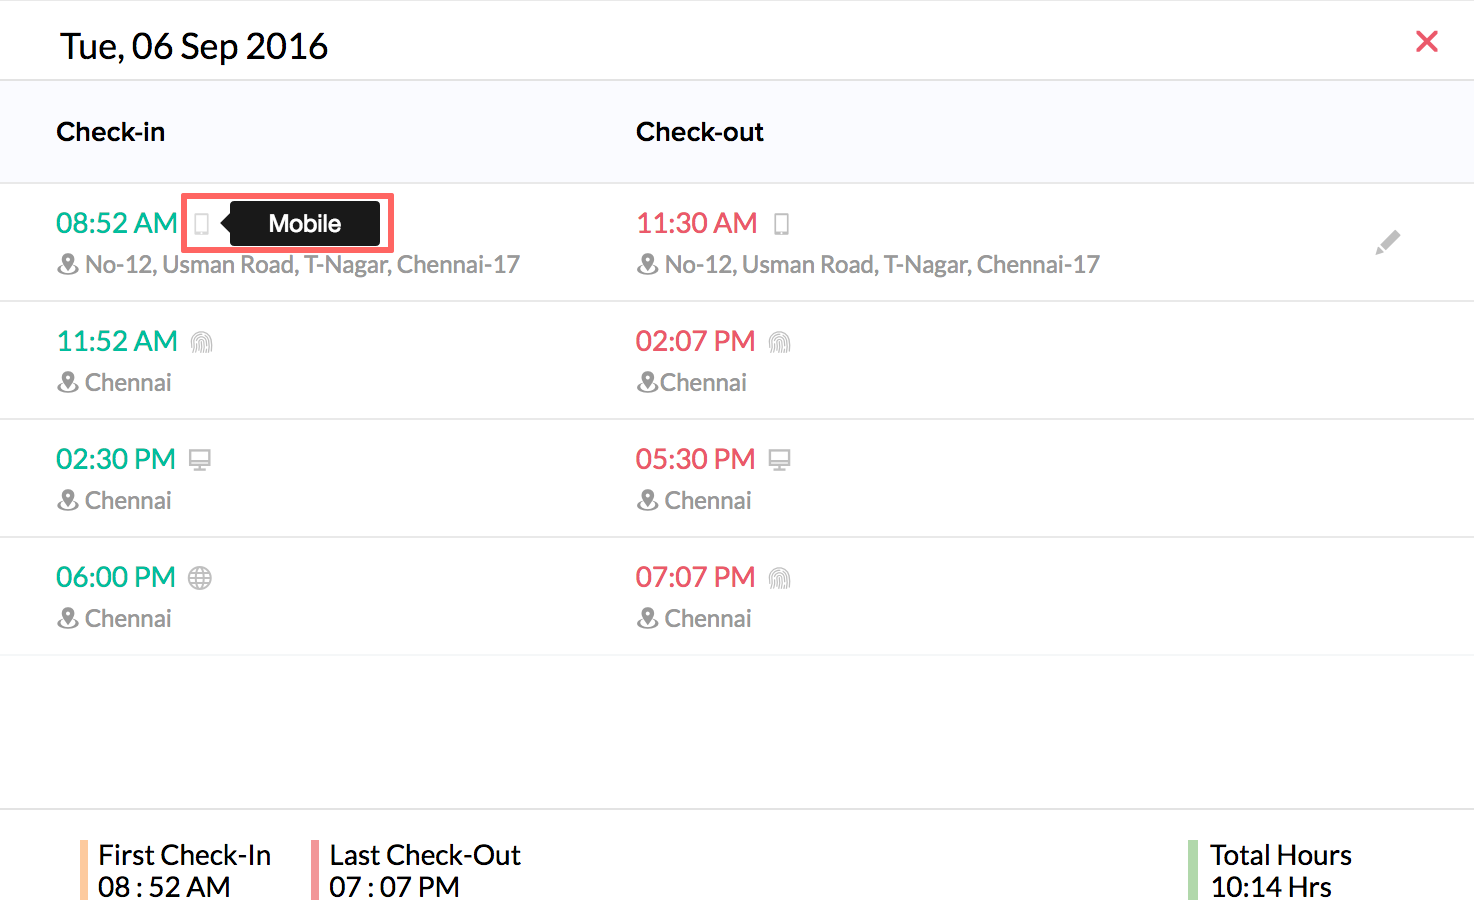Click the Last Check-Out summary
This screenshot has height=924, width=1474.
pyautogui.click(x=424, y=870)
